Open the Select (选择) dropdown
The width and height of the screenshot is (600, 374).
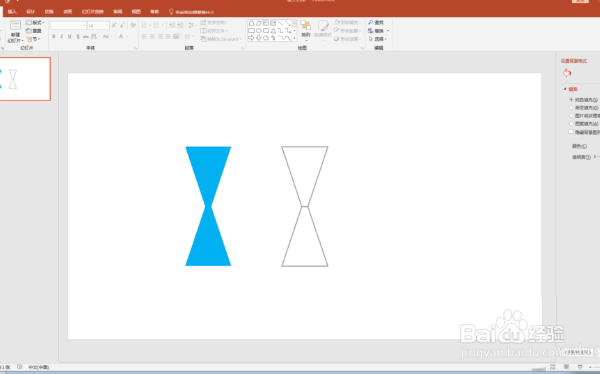point(378,39)
